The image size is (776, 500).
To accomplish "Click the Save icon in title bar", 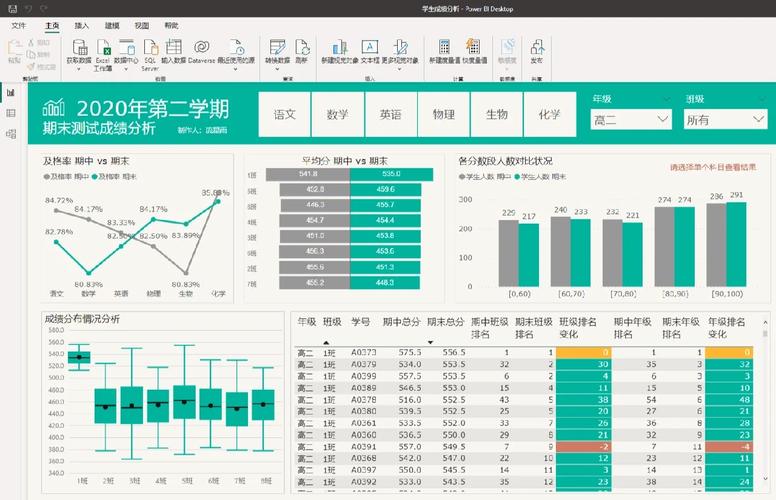I will coord(13,8).
